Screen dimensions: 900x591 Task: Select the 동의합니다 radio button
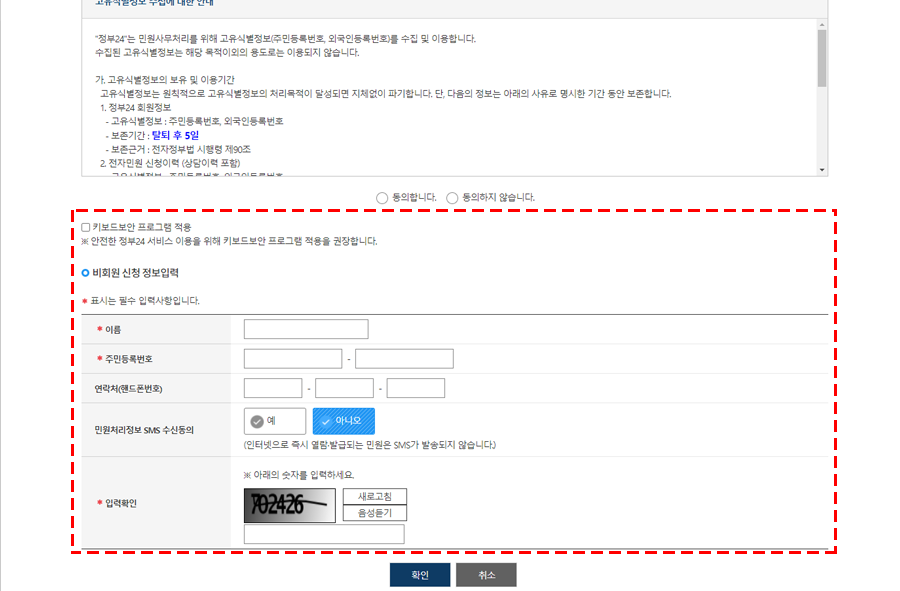(x=382, y=198)
